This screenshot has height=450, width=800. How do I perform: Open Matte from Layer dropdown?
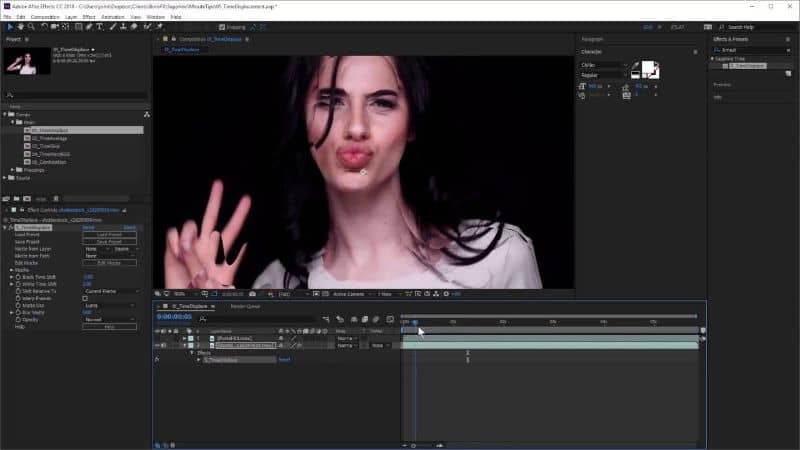97,249
